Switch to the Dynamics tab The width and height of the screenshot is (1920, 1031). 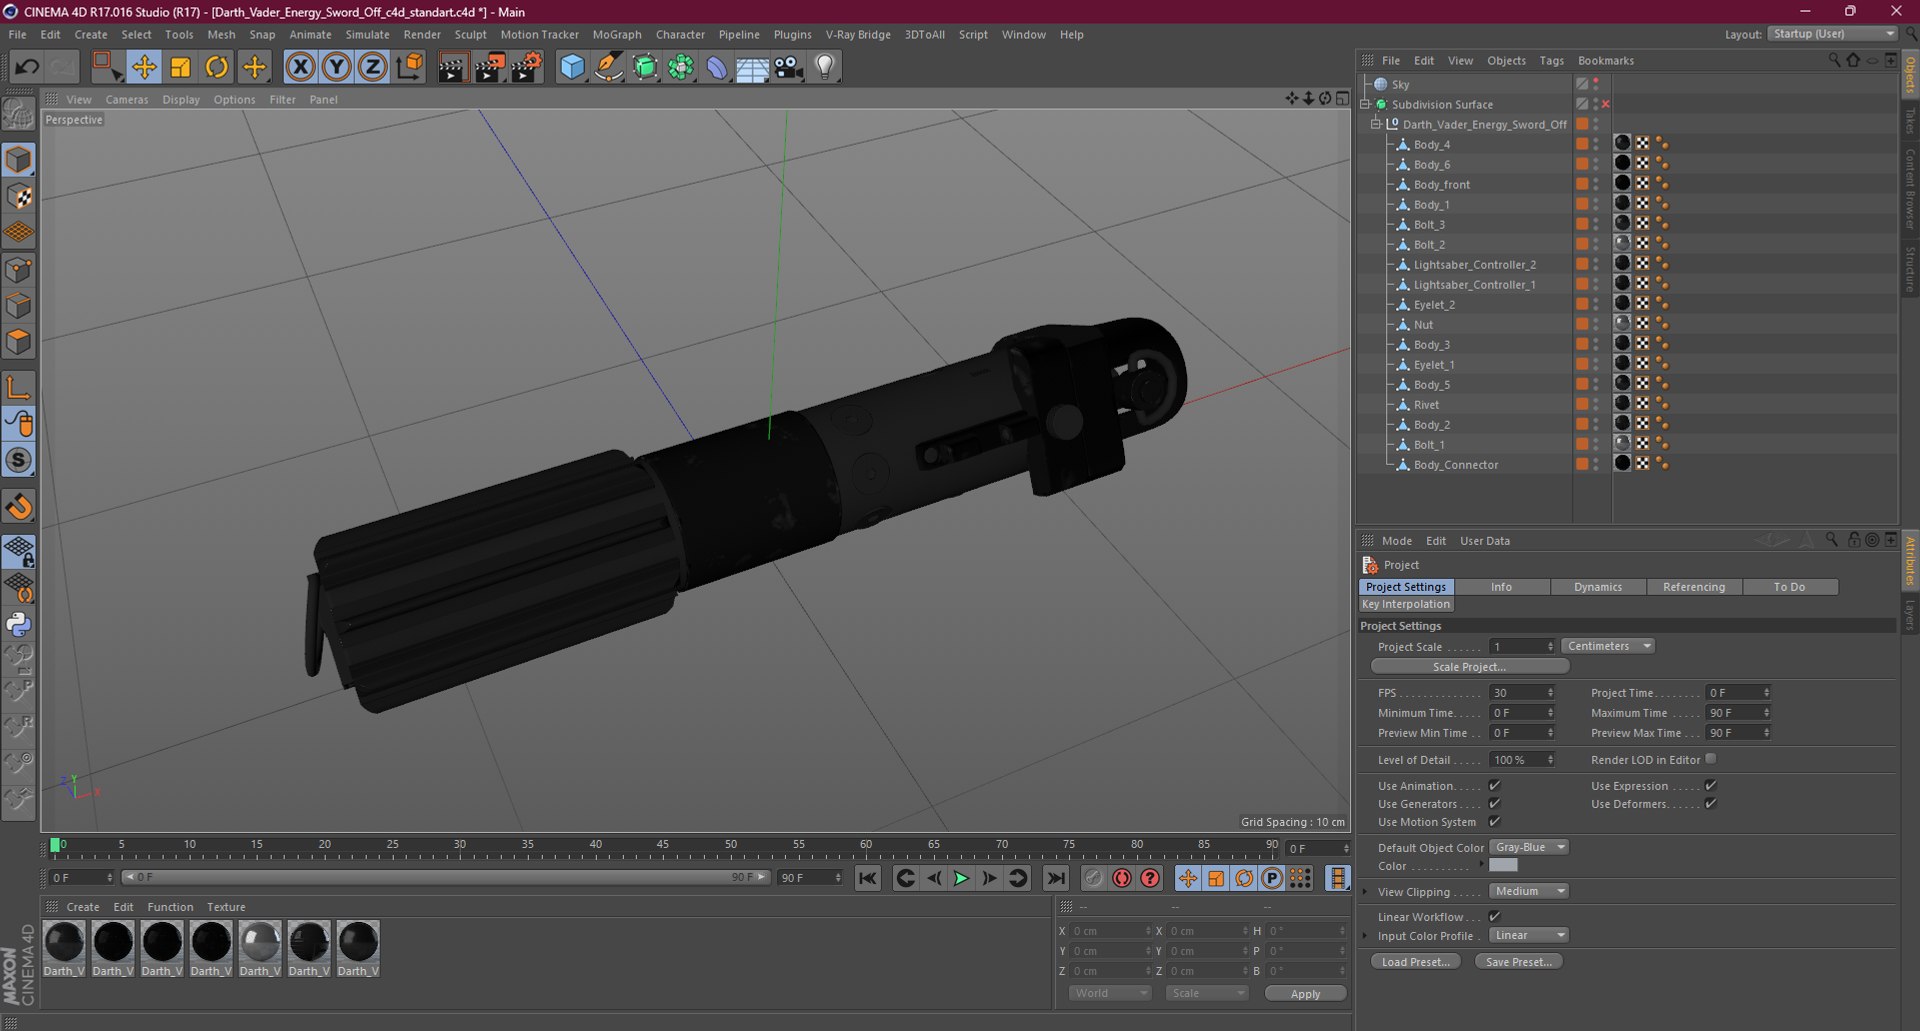(1598, 587)
